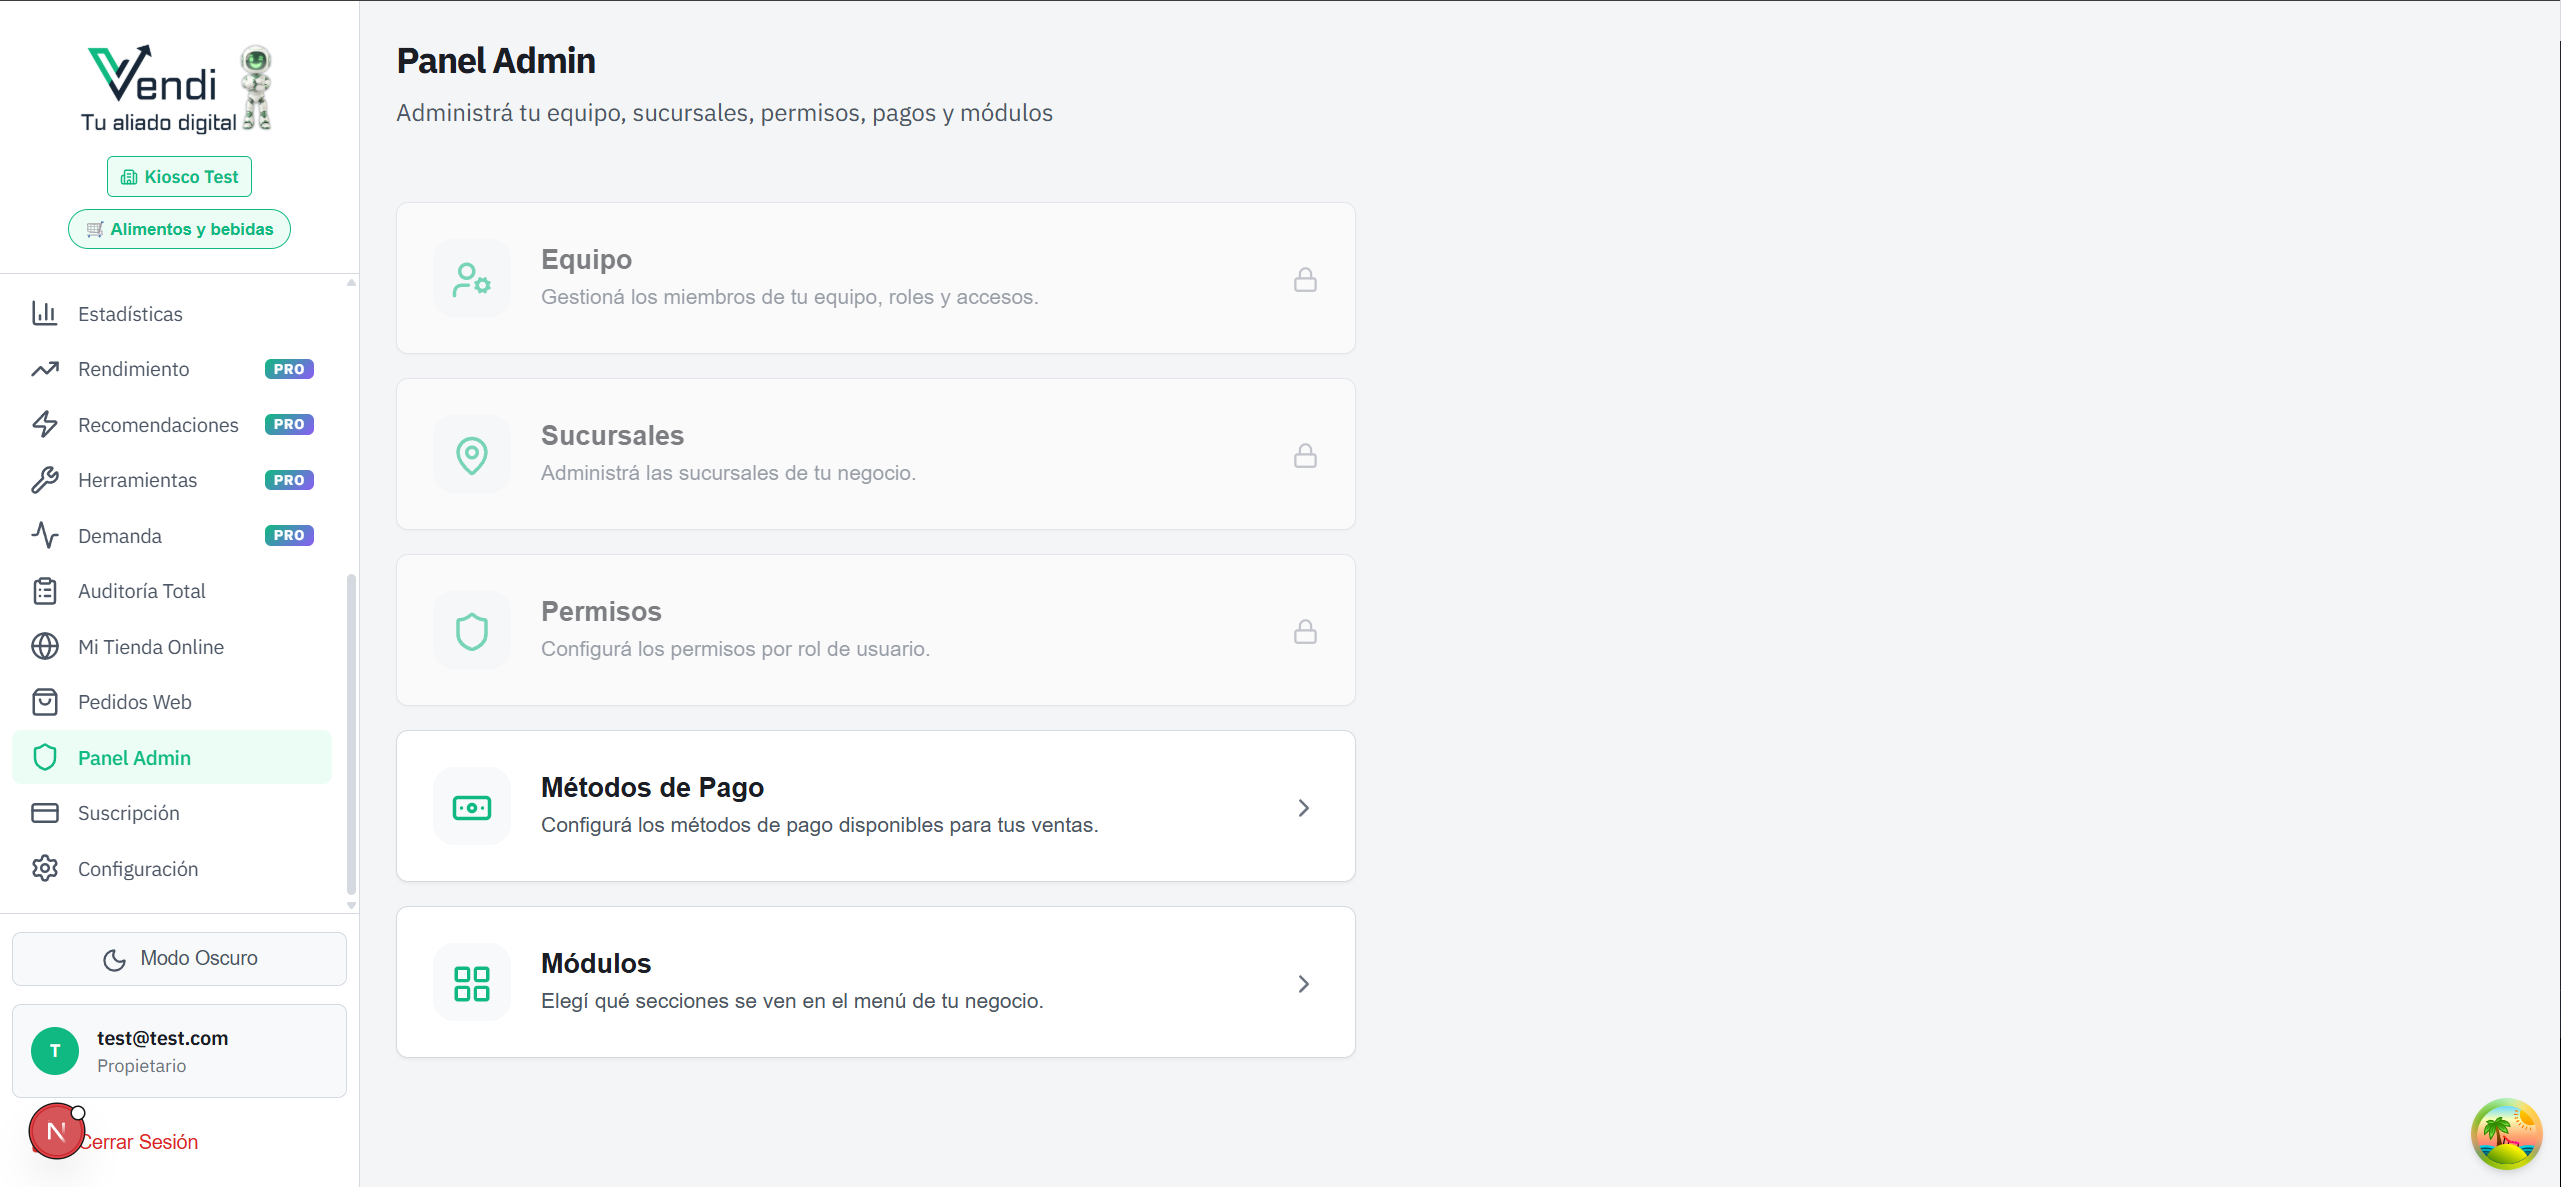Select Panel Admin in the sidebar menu

click(x=135, y=757)
